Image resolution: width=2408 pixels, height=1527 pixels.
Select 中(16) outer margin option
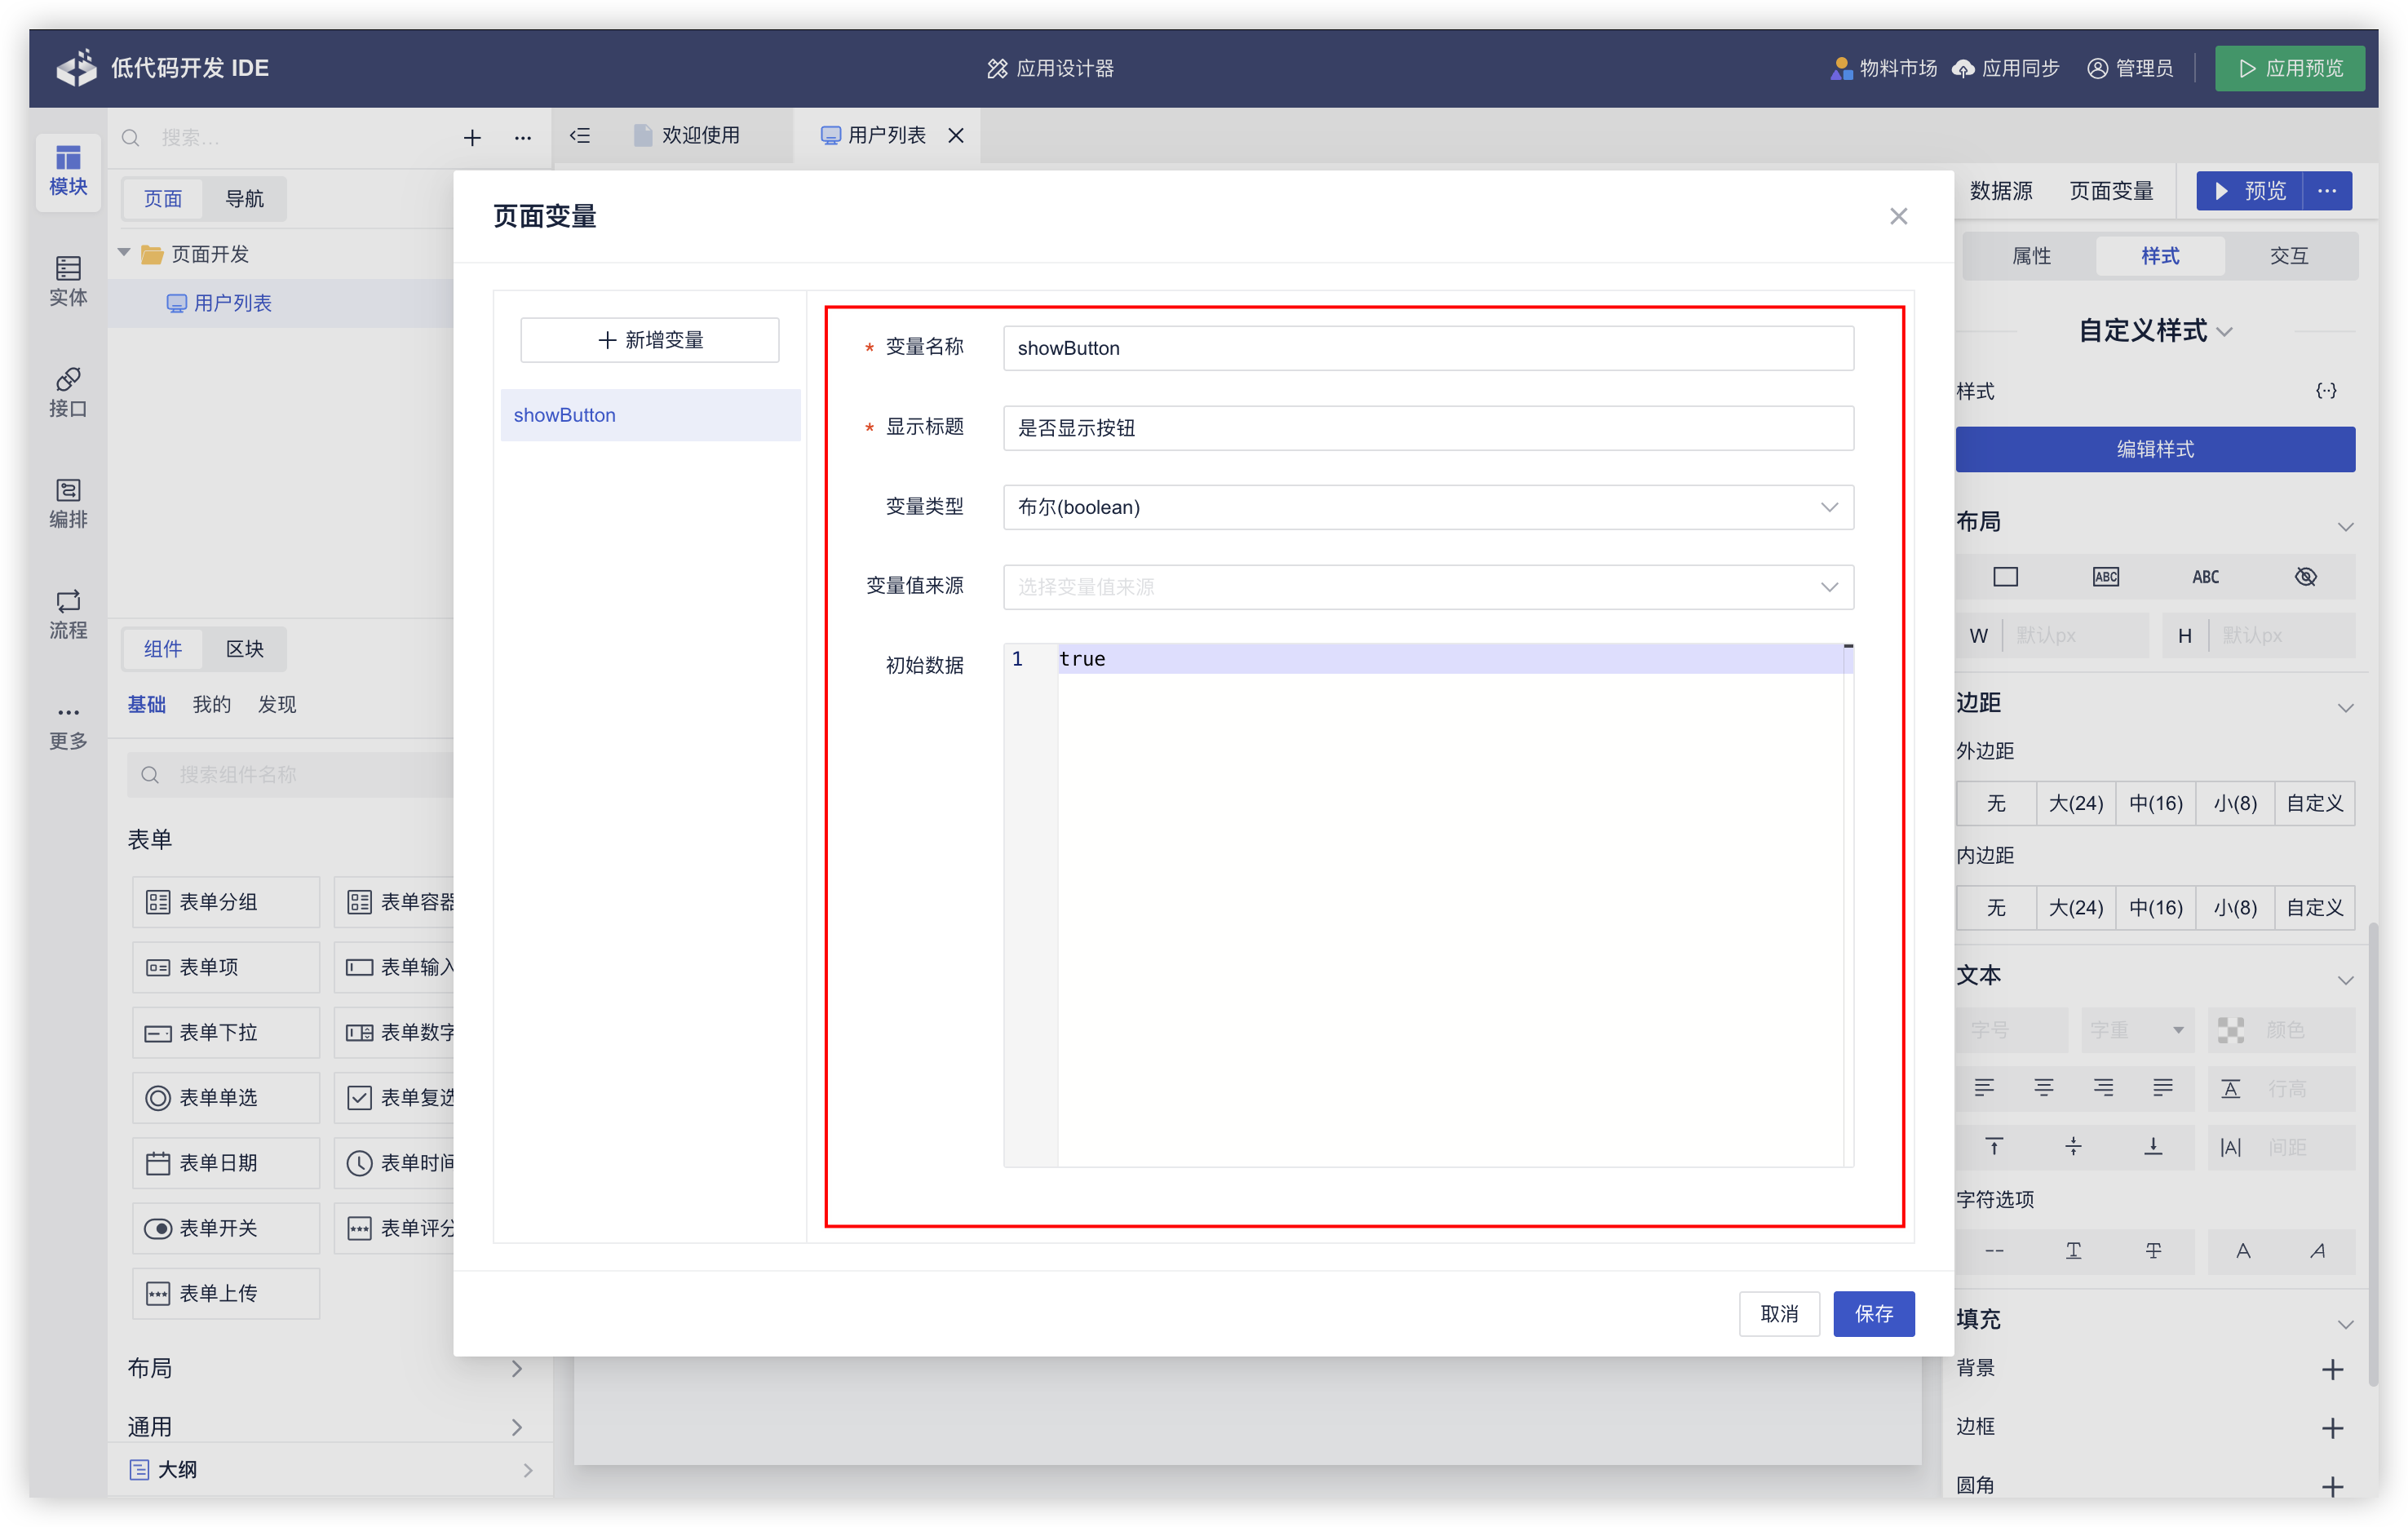point(2155,803)
